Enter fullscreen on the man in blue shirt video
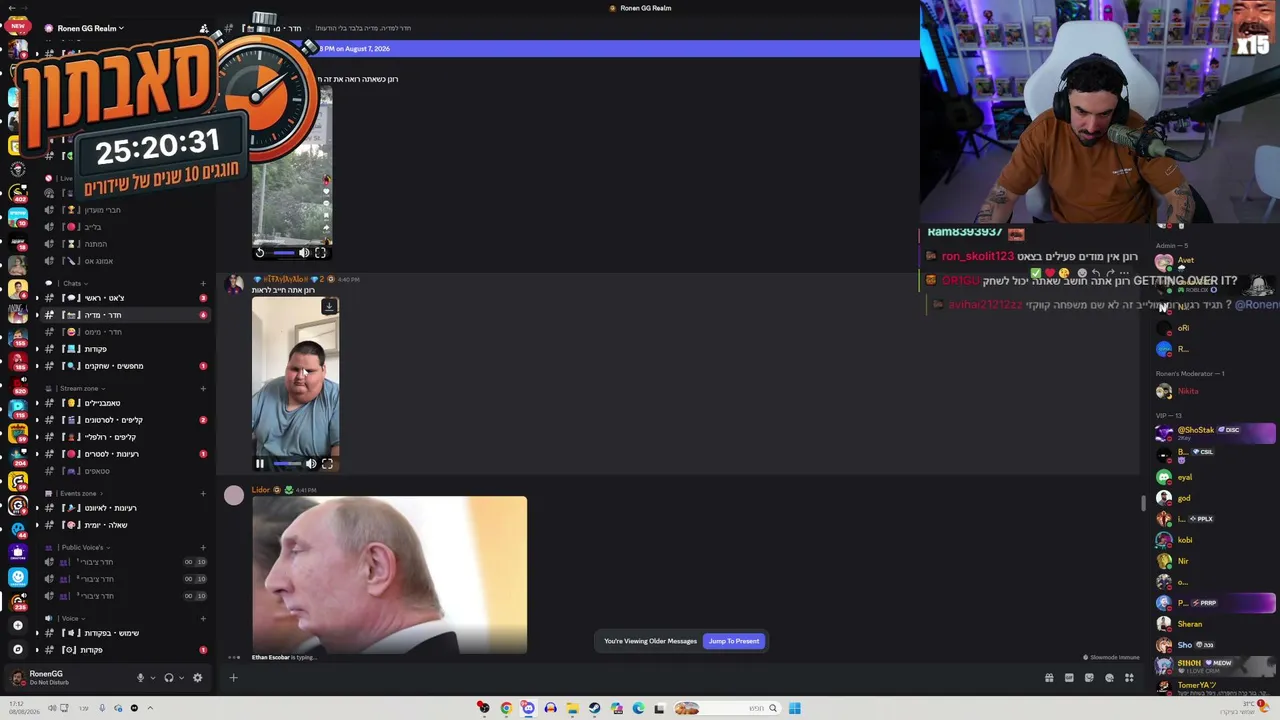 327,464
